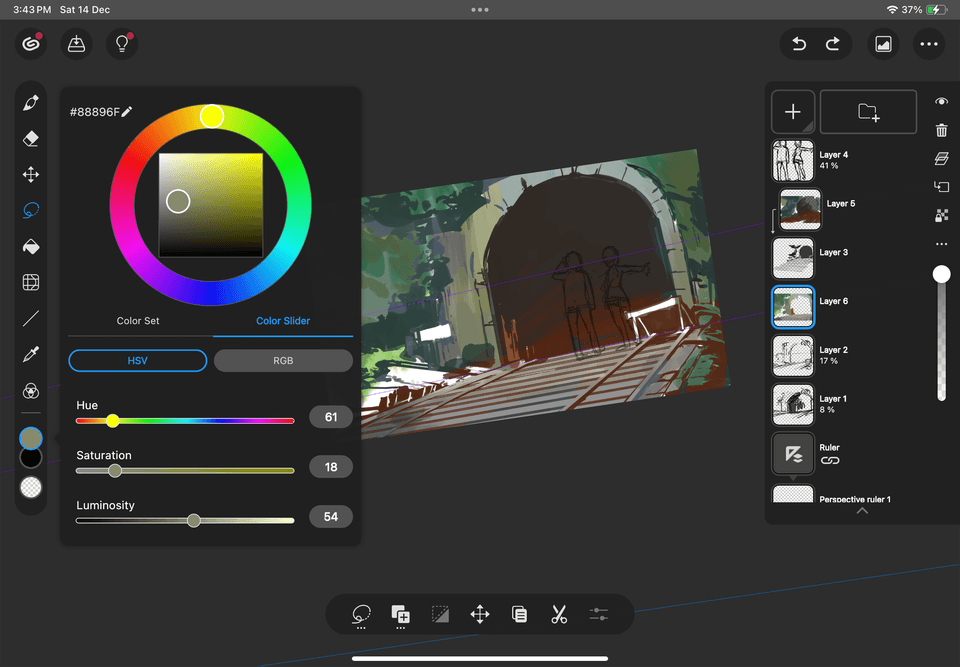Click the Luminosity slider handle
Image resolution: width=960 pixels, height=667 pixels.
193,521
